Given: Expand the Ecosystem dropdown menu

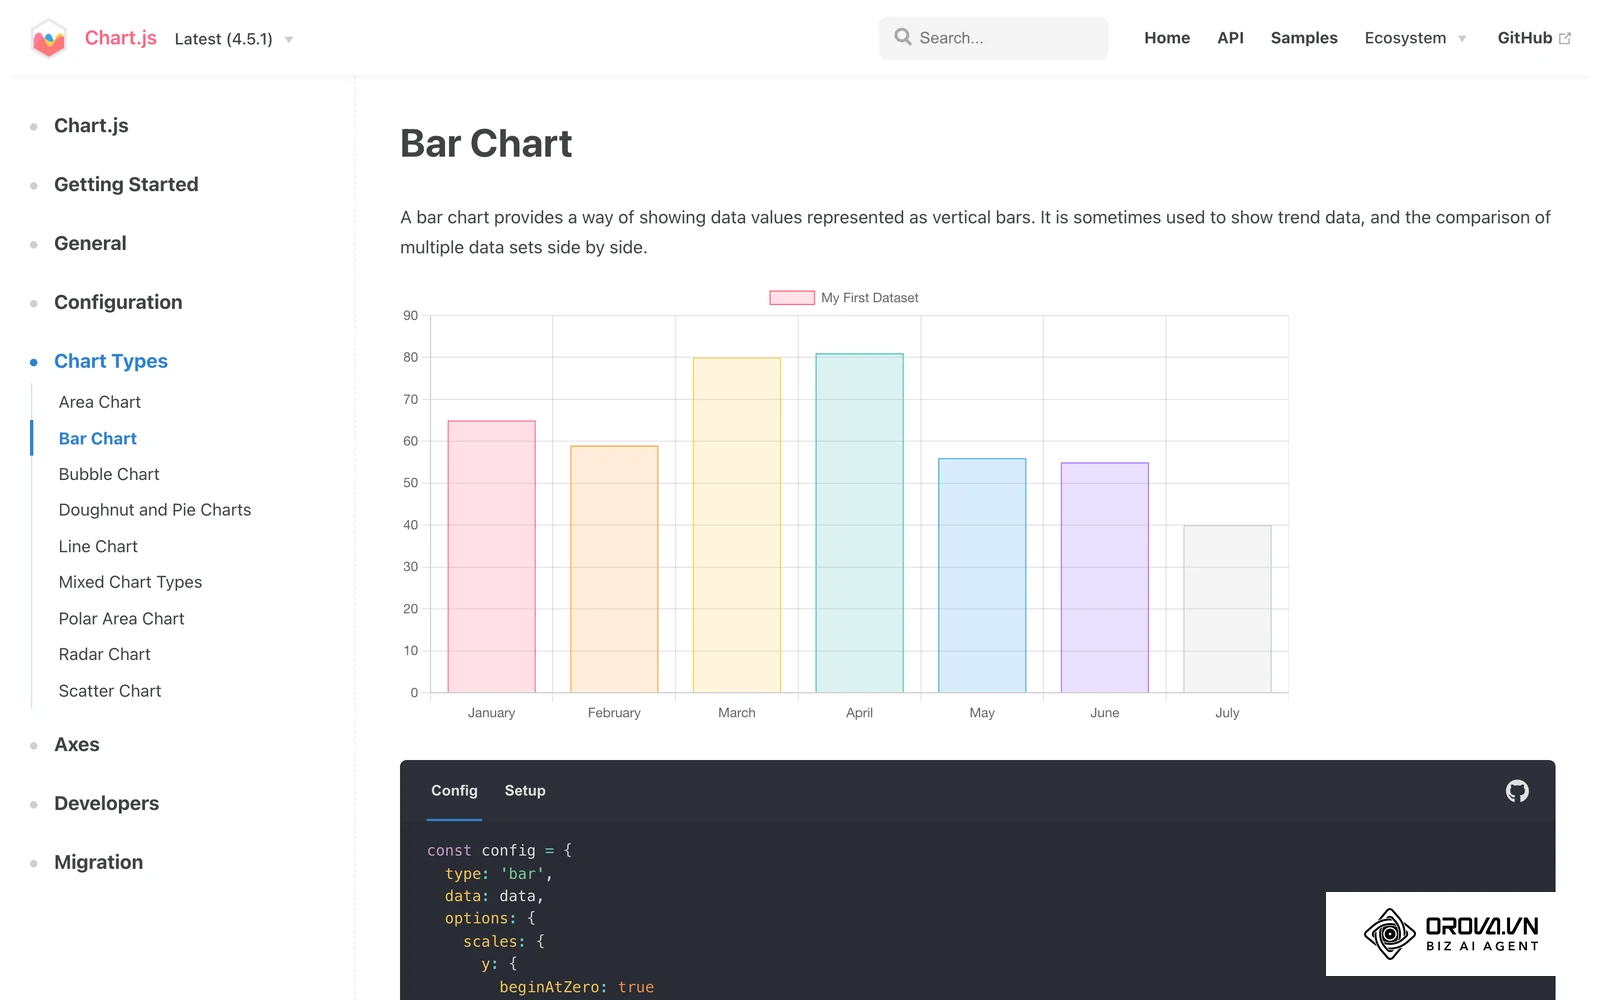Looking at the screenshot, I should 1415,38.
